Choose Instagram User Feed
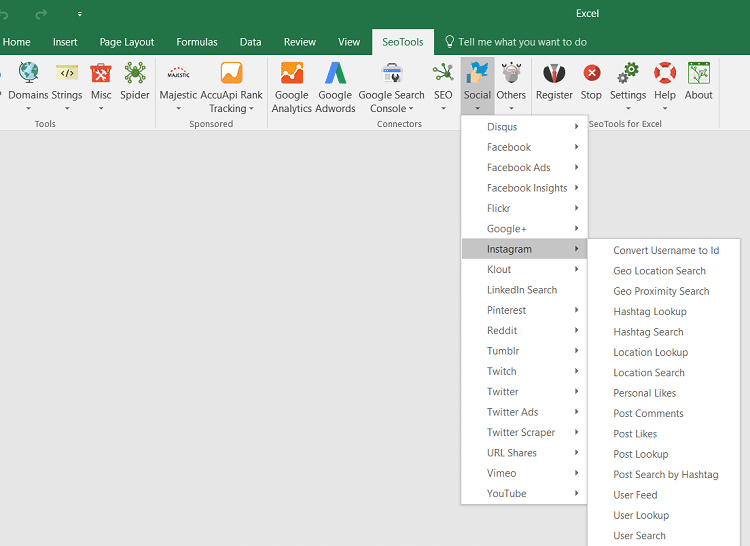Screen dimensions: 750x546 click(664, 495)
